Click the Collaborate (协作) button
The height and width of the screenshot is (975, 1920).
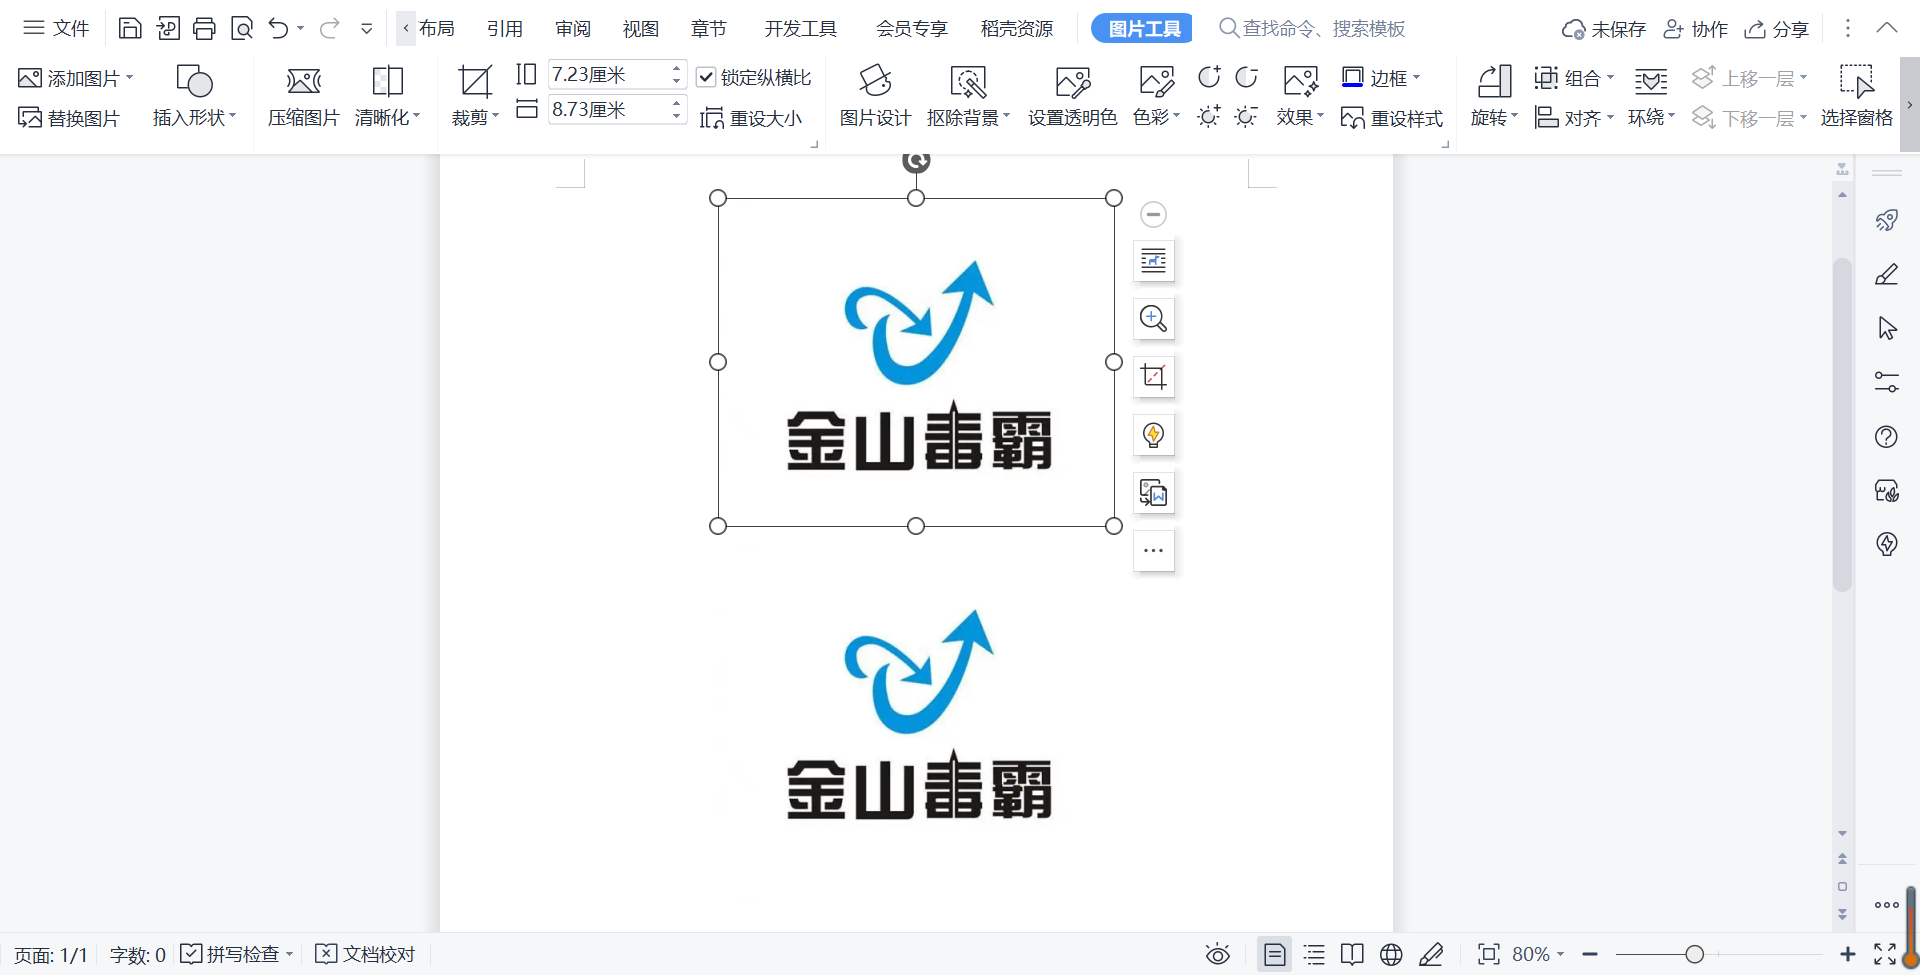[x=1696, y=29]
